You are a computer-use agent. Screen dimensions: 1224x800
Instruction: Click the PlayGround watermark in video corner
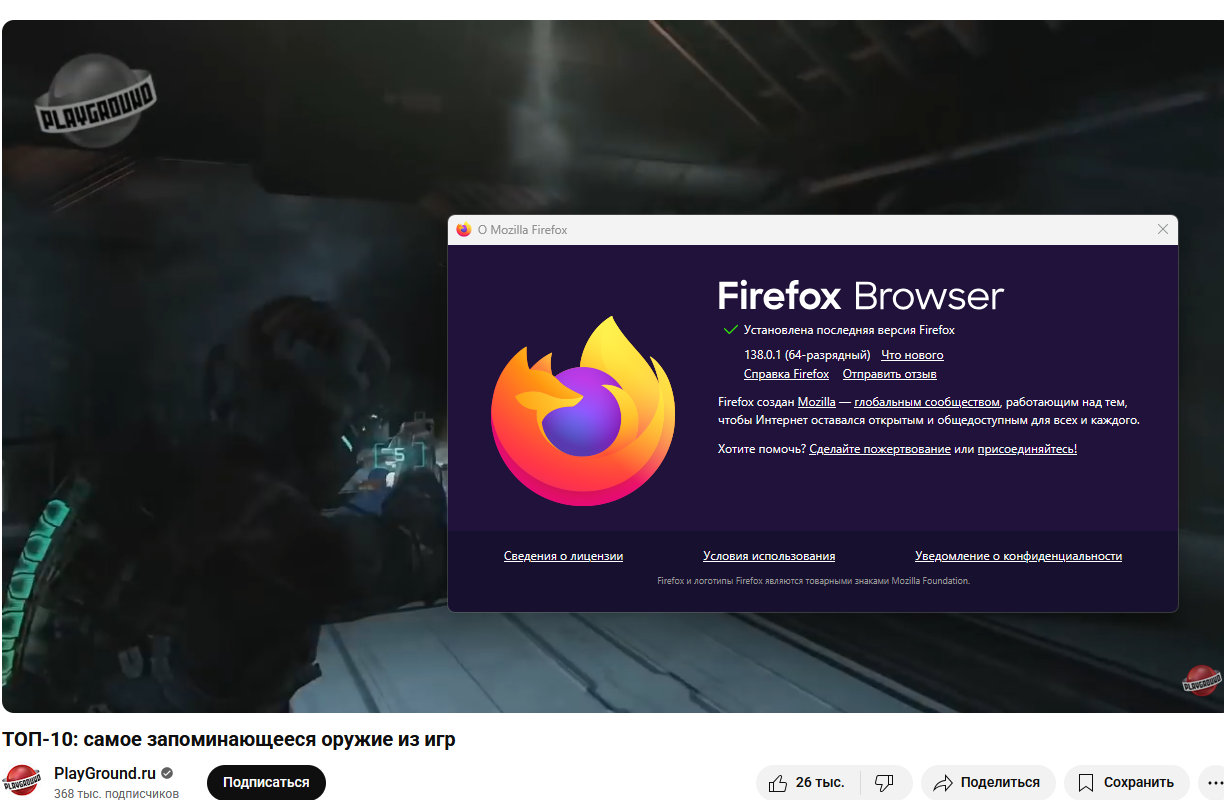pos(1200,680)
